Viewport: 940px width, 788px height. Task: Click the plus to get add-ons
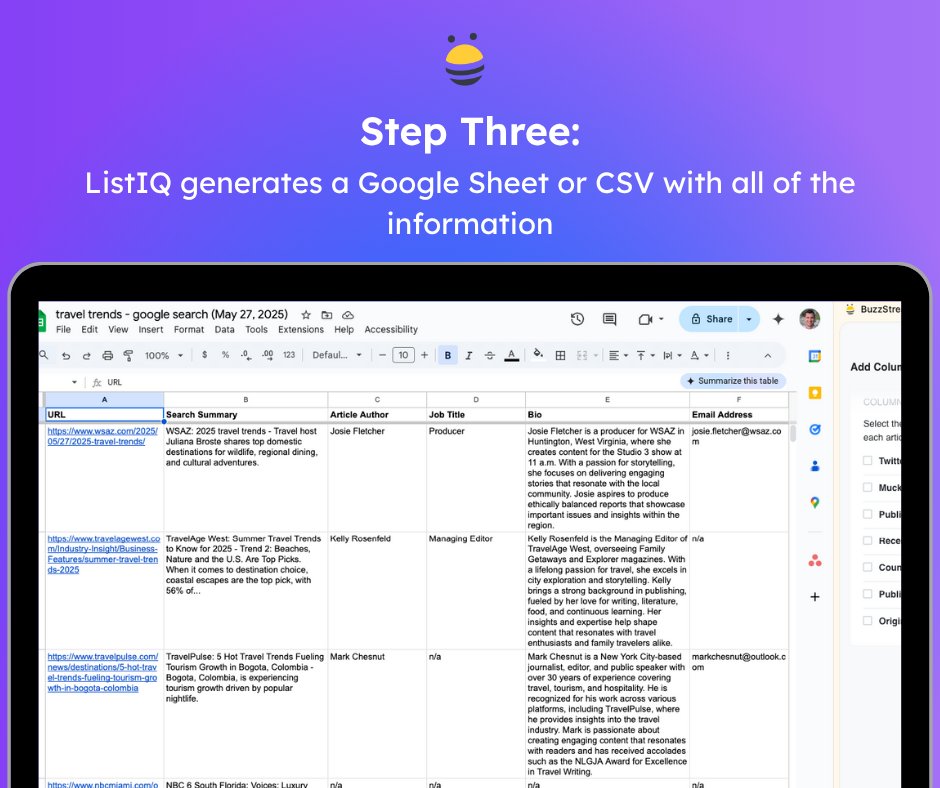(x=815, y=597)
